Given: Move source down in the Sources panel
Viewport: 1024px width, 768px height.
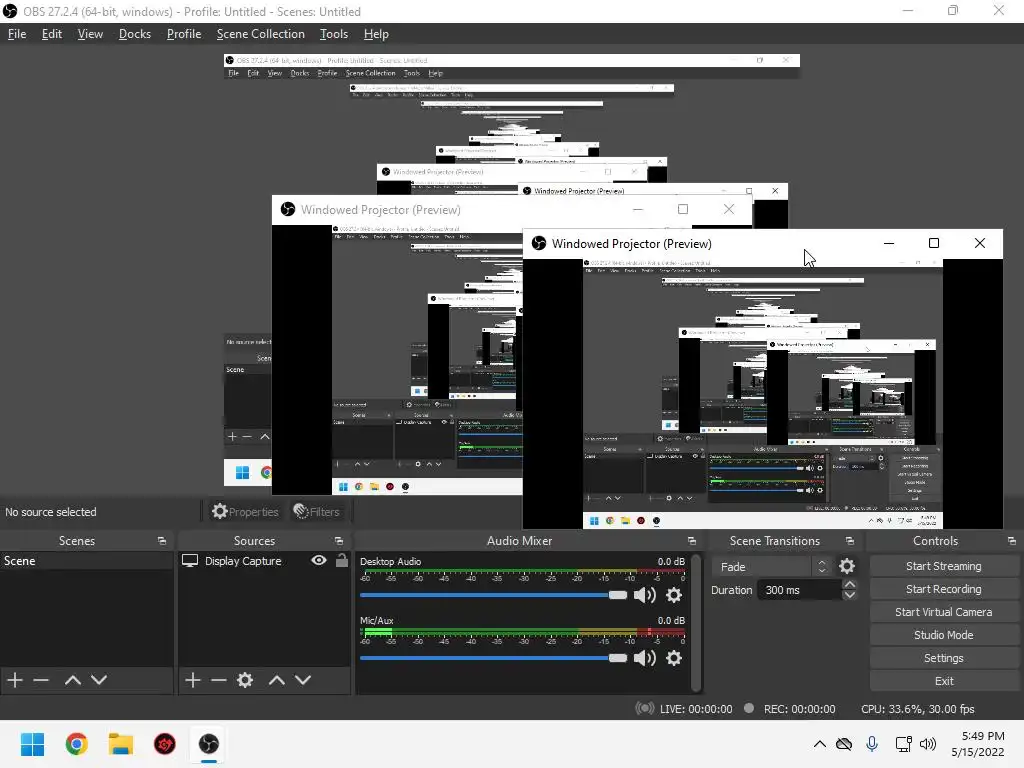Looking at the screenshot, I should 303,680.
